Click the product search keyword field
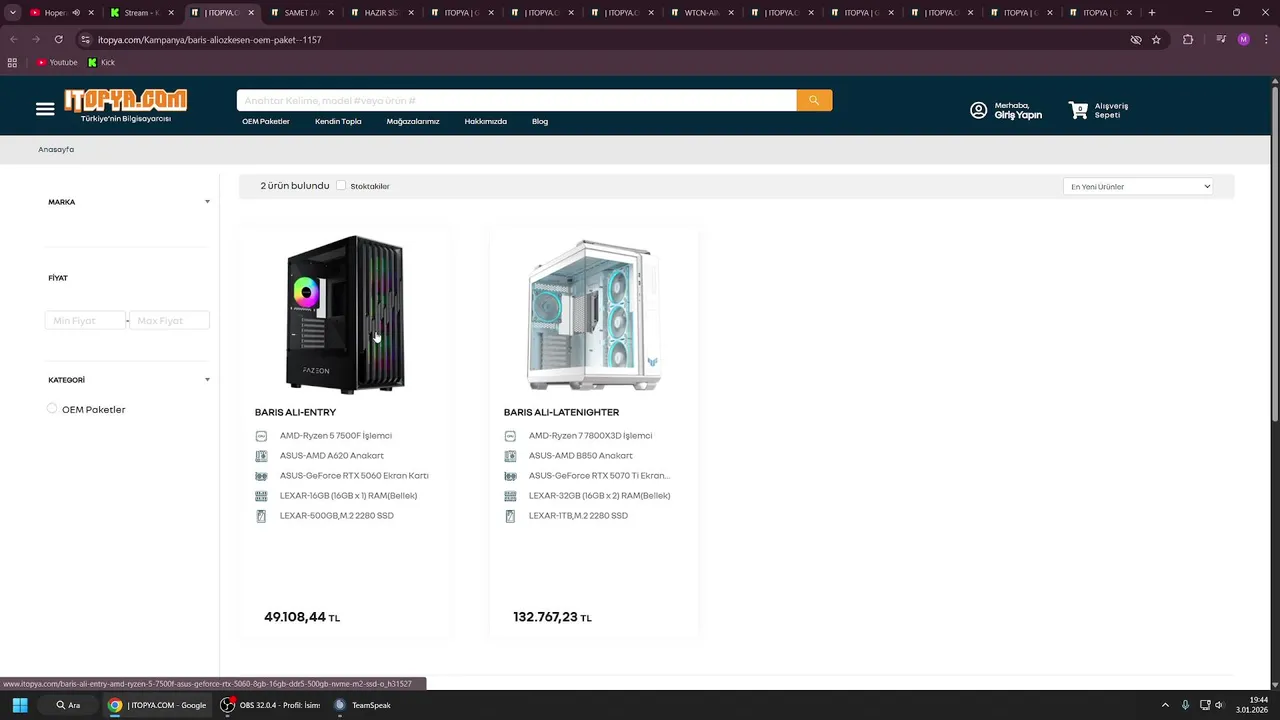This screenshot has width=1280, height=720. click(517, 100)
